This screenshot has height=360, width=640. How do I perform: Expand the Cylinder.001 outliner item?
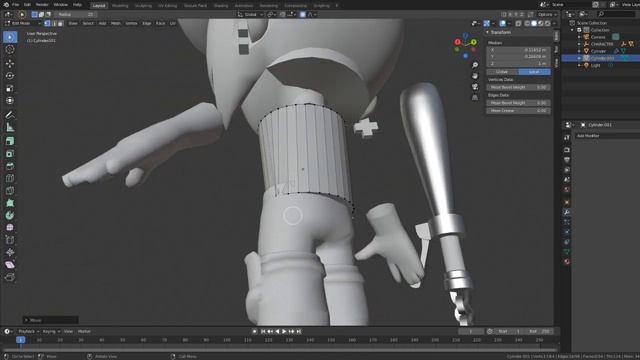(x=579, y=58)
